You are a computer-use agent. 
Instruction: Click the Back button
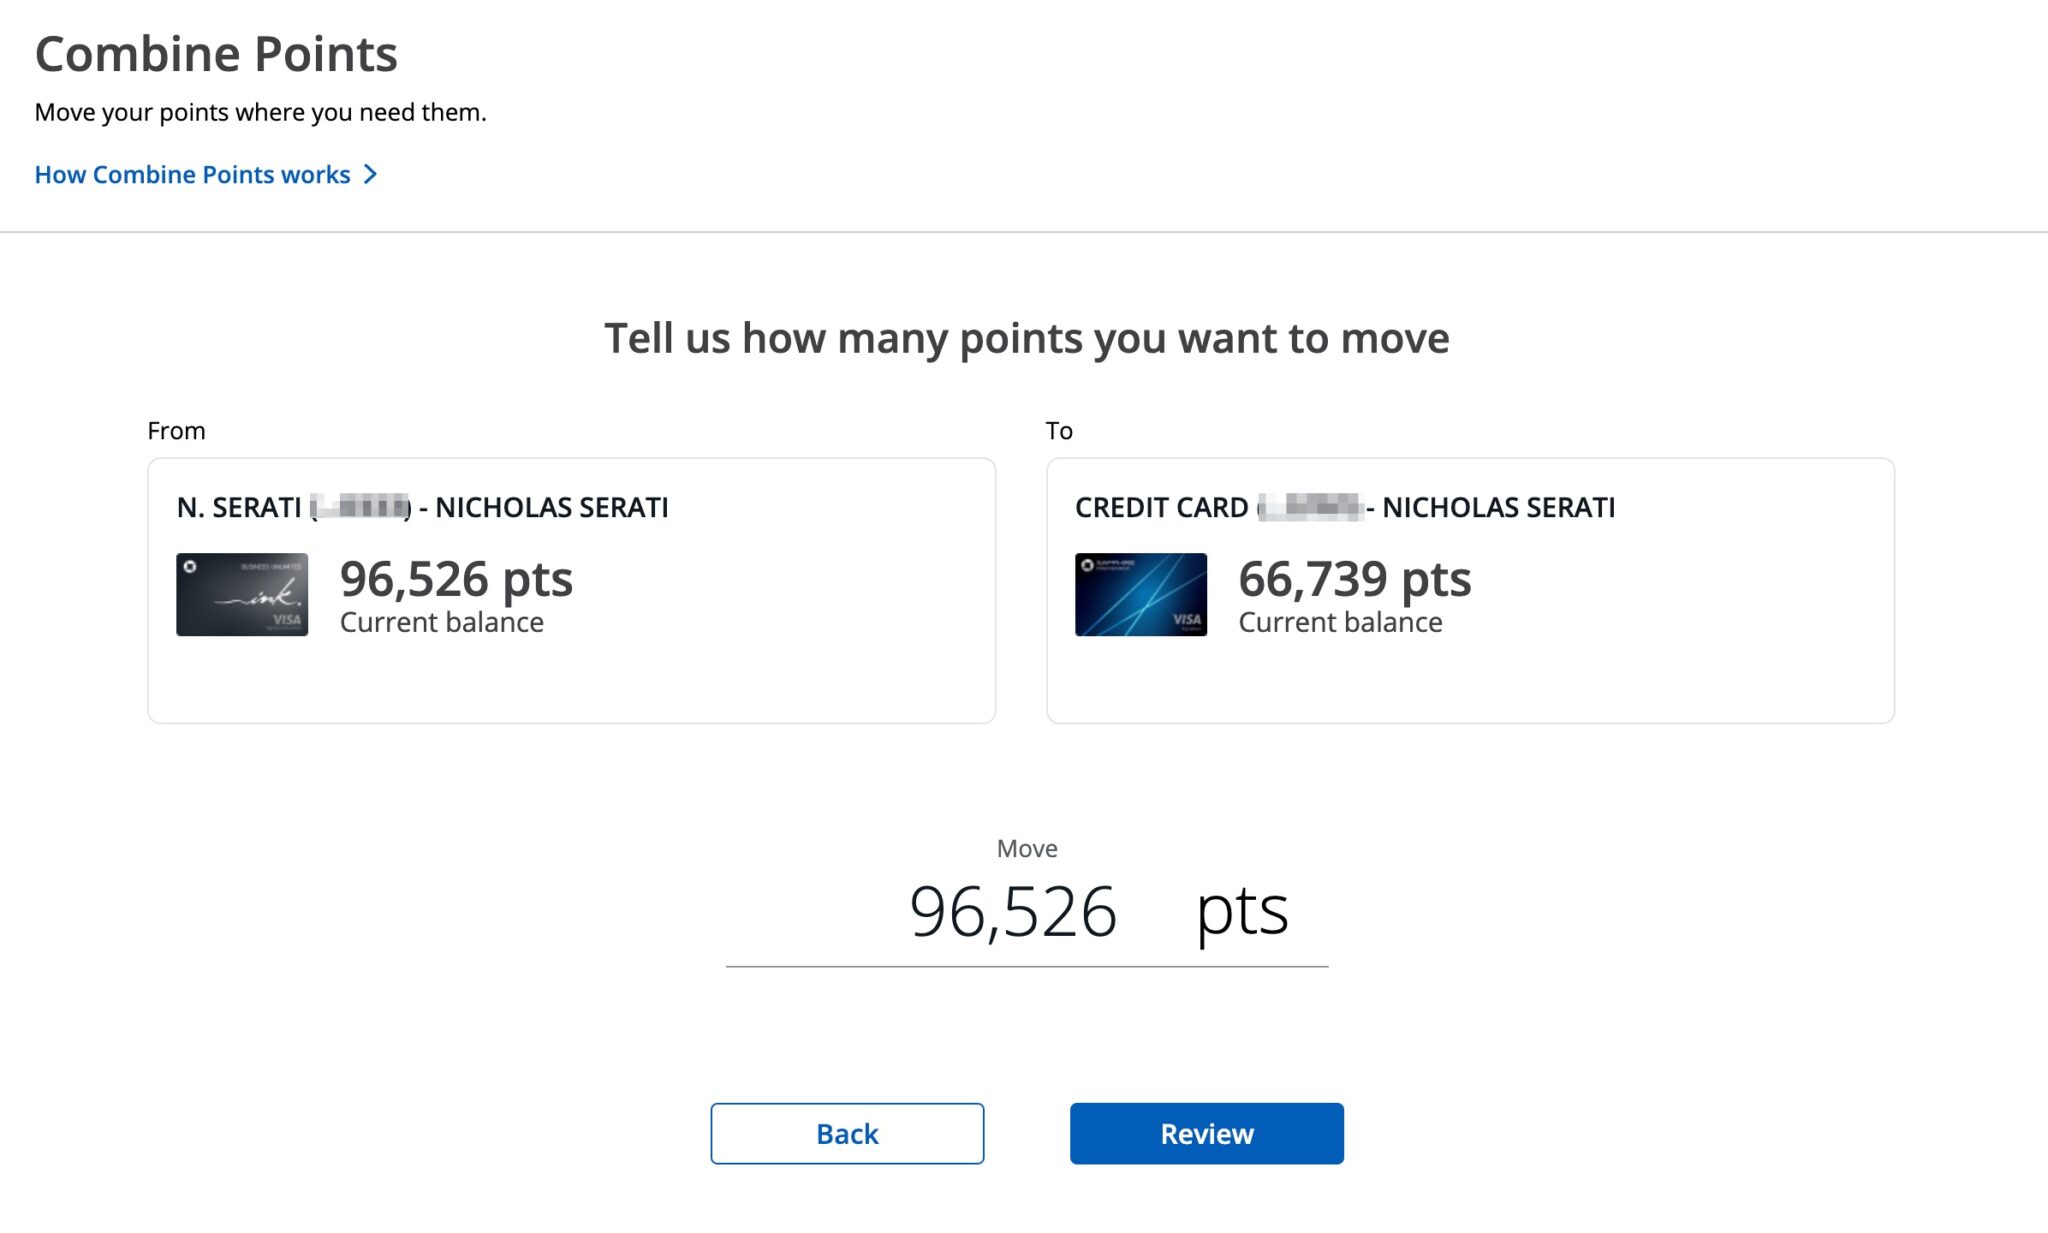pos(846,1133)
